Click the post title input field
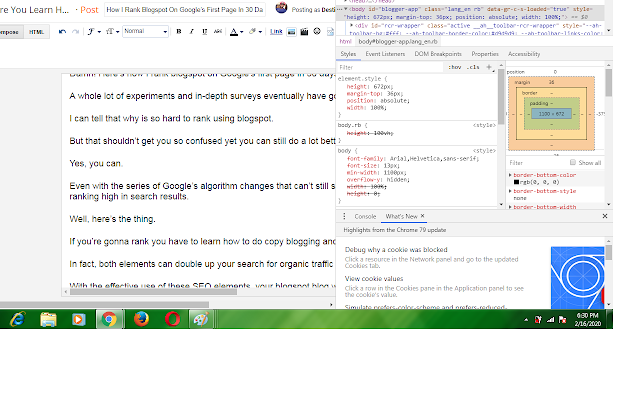Screen dimensions: 640x400 coord(185,9)
